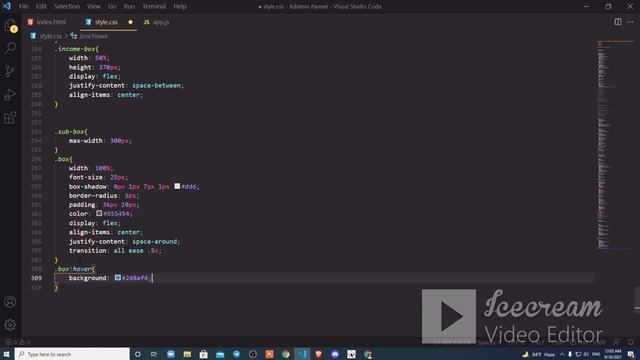The width and height of the screenshot is (640, 360).
Task: Click .box:hover symbol in breadcrumb
Action: point(93,36)
